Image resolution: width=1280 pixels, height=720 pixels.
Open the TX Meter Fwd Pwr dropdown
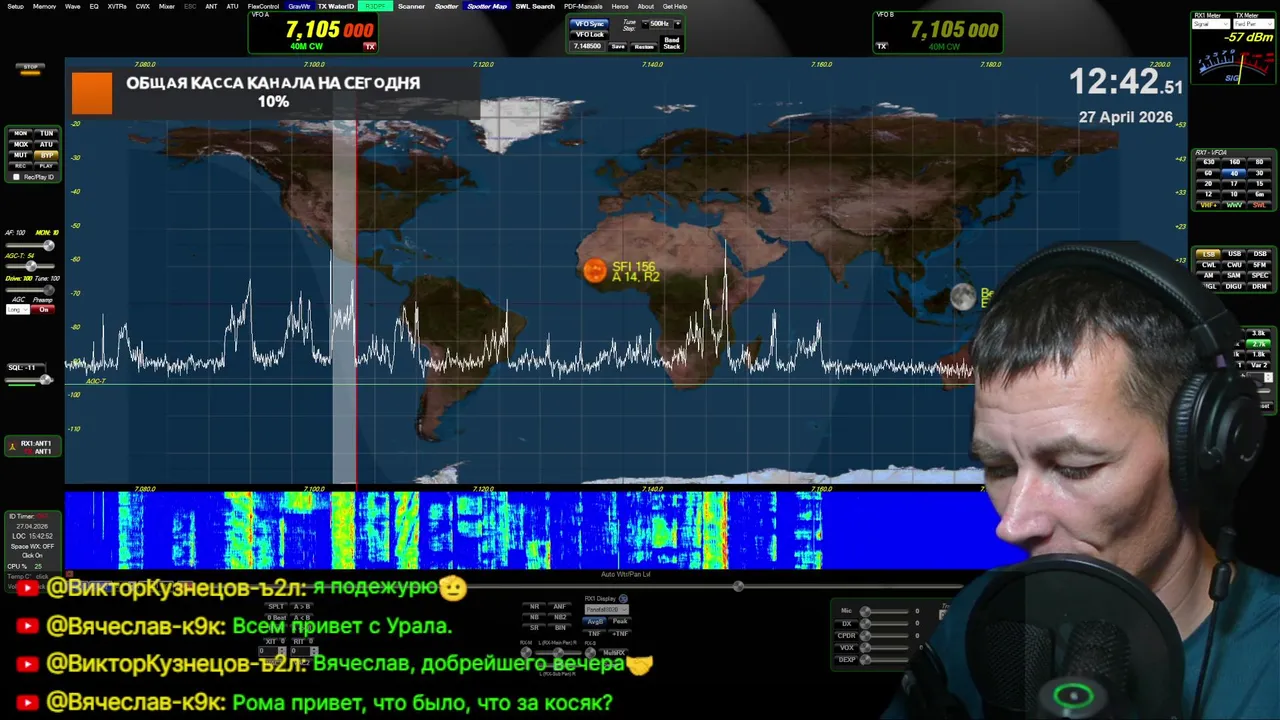(1253, 24)
